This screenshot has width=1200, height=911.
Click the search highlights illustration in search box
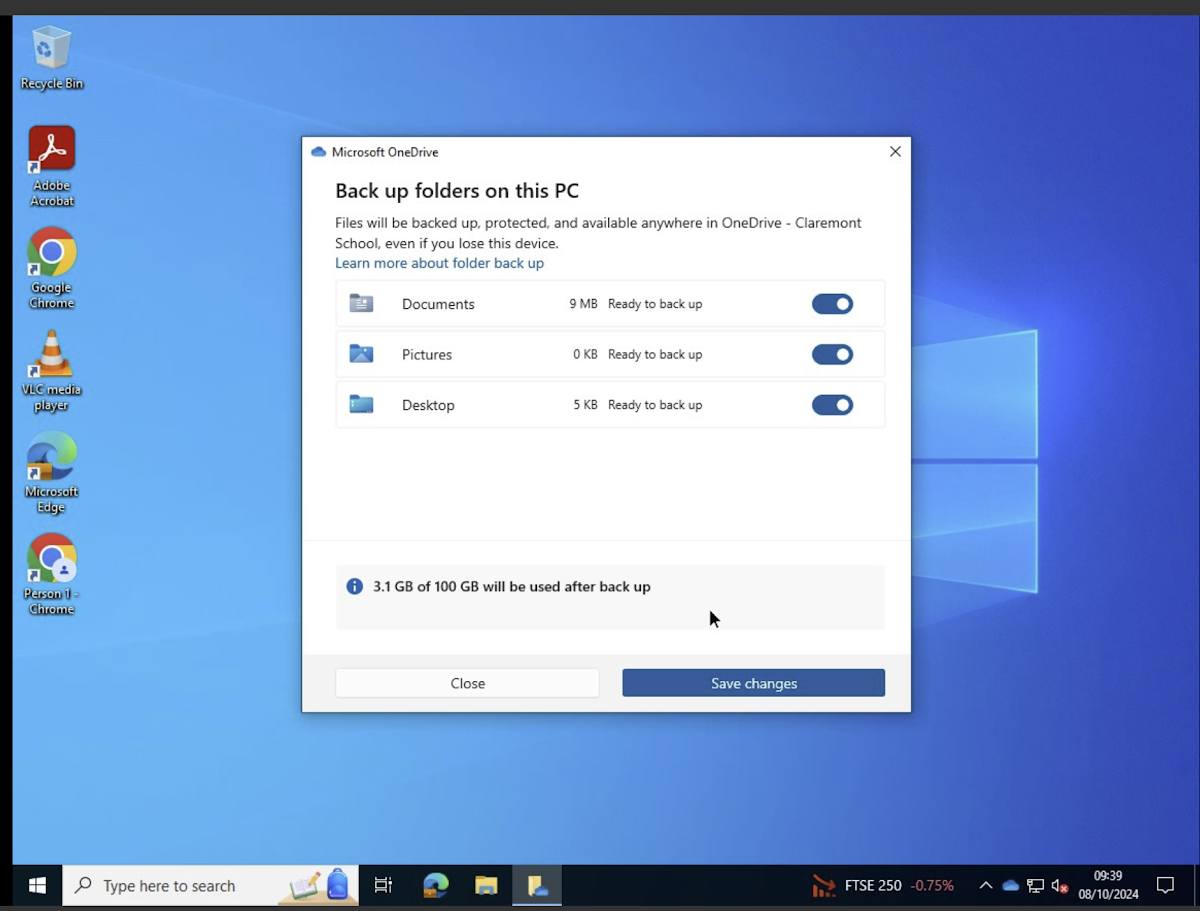pyautogui.click(x=320, y=885)
